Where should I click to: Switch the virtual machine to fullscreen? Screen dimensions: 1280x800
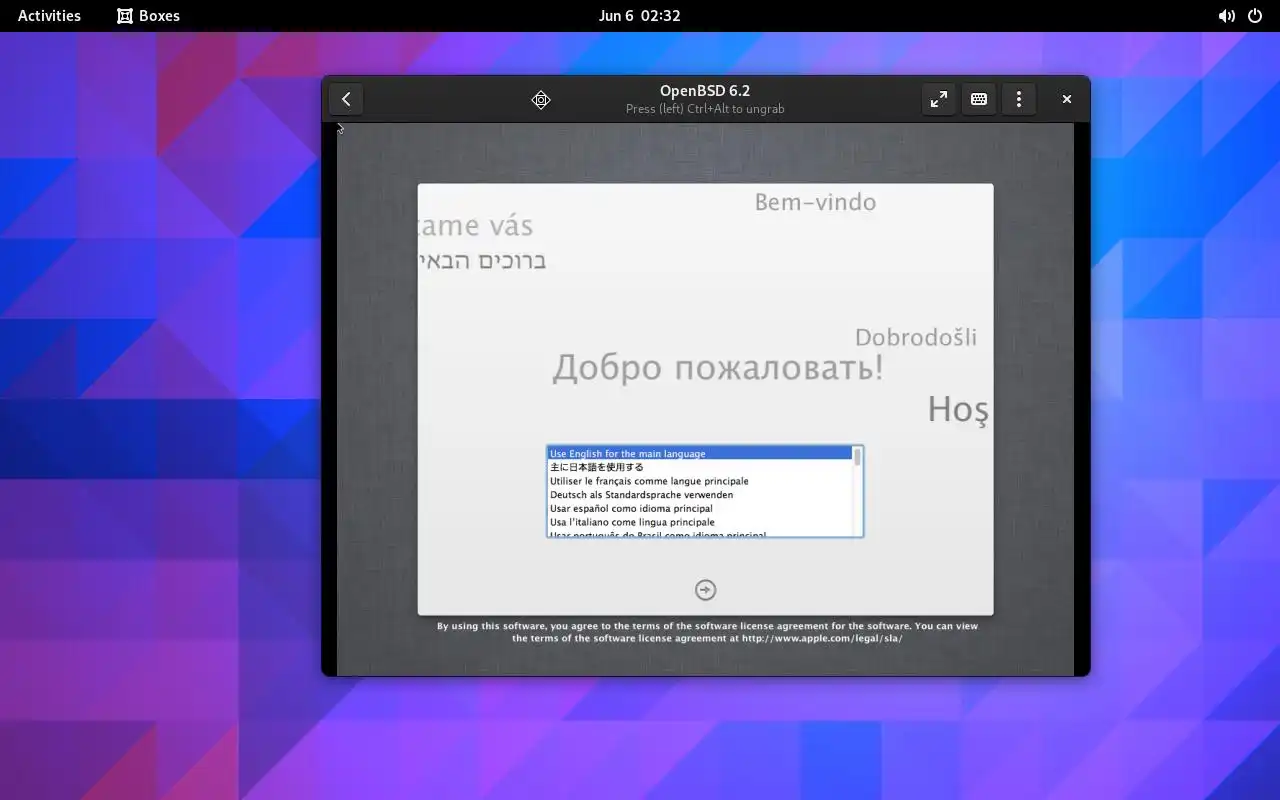coord(938,99)
